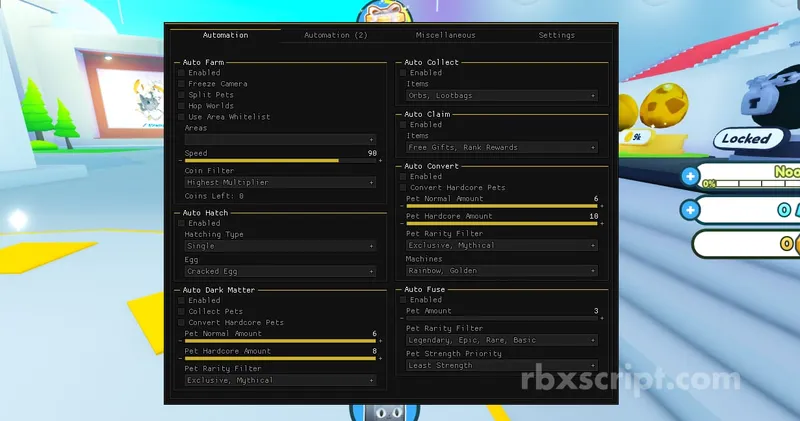Open Auto Collect Items dropdown Orbs, Lootbags

pos(502,95)
